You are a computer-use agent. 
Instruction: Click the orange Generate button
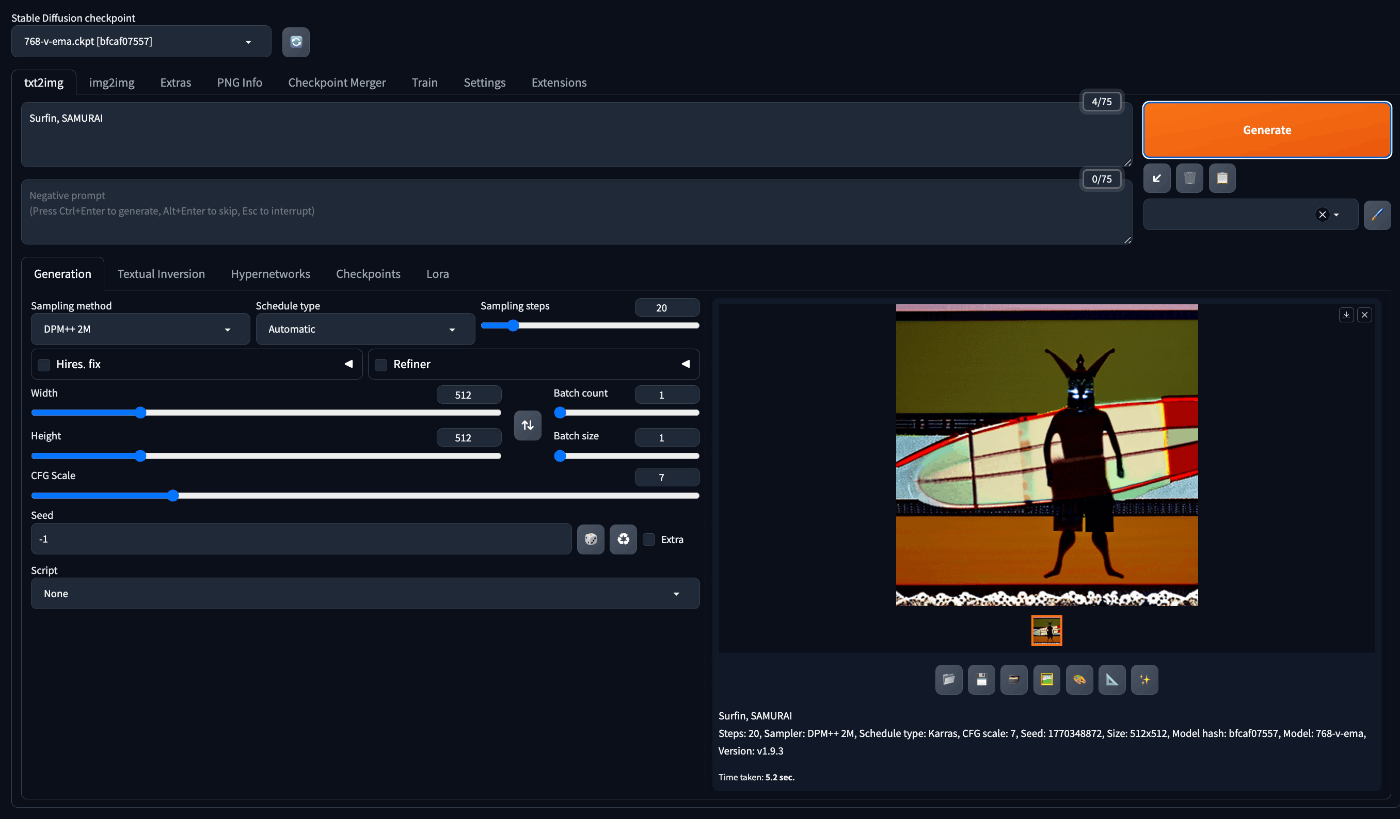point(1267,130)
